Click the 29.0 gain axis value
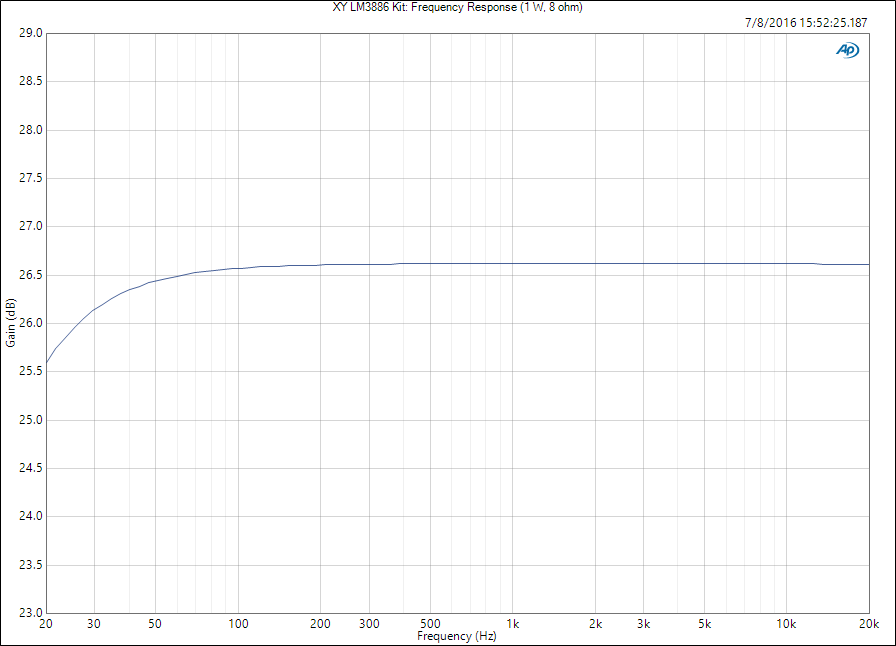Image resolution: width=896 pixels, height=646 pixels. 31,33
